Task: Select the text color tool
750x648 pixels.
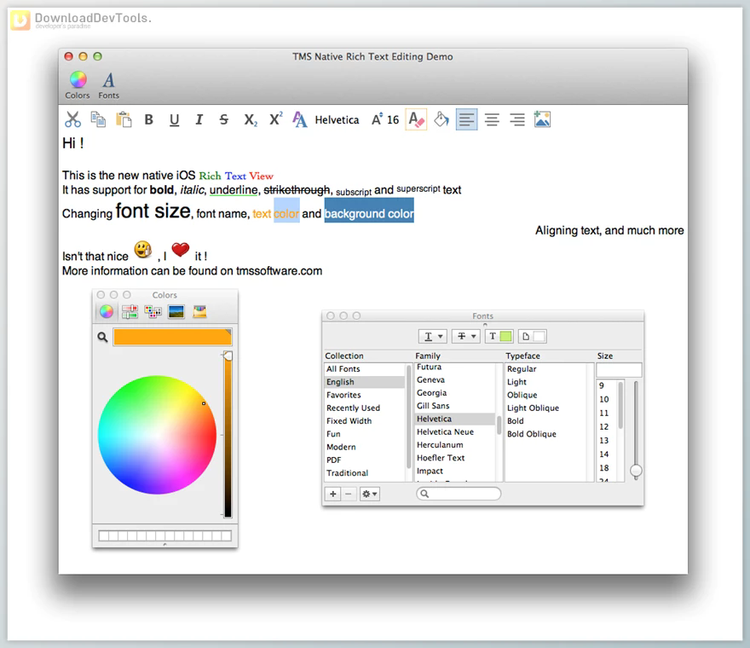Action: click(x=416, y=119)
